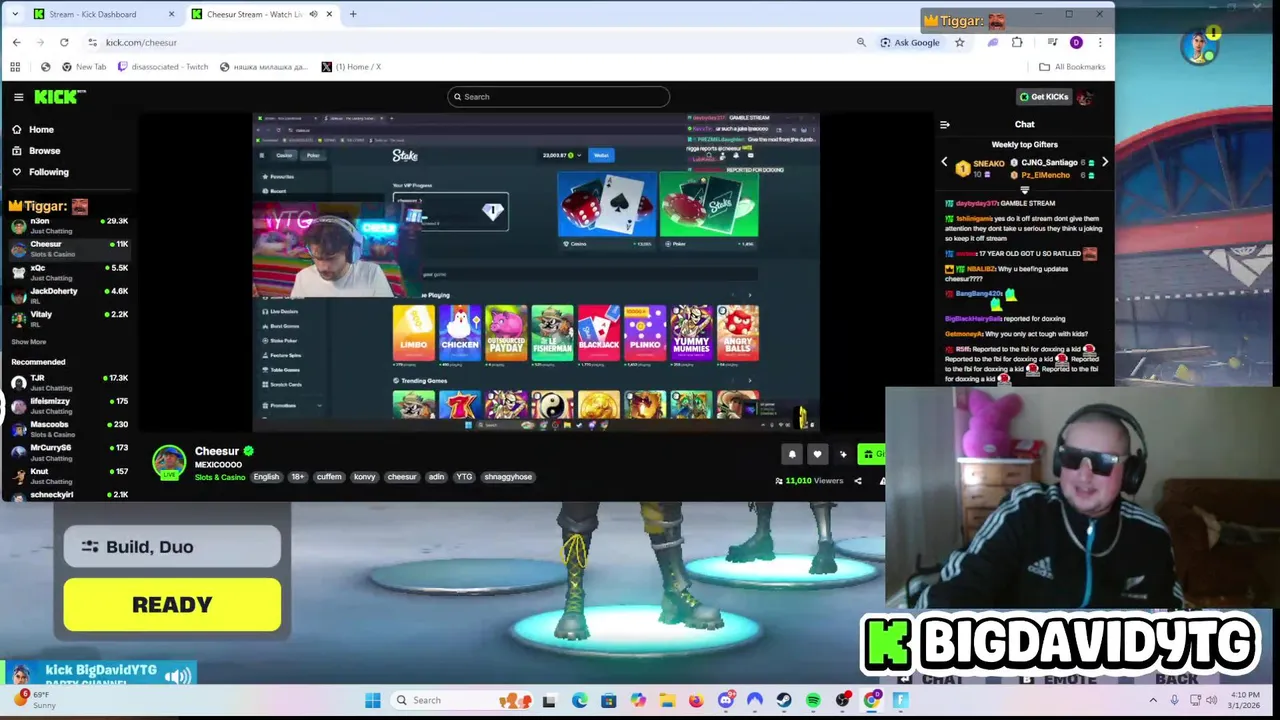Open Knut recommended channel

[68, 474]
